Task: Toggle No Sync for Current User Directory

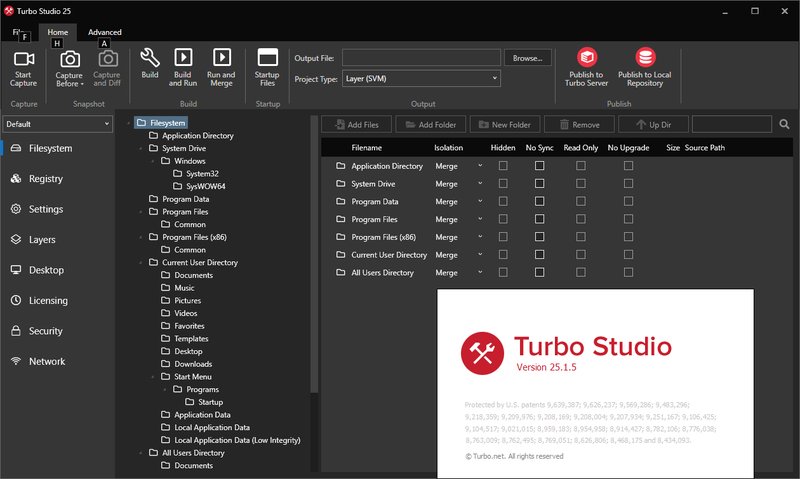Action: pyautogui.click(x=539, y=255)
